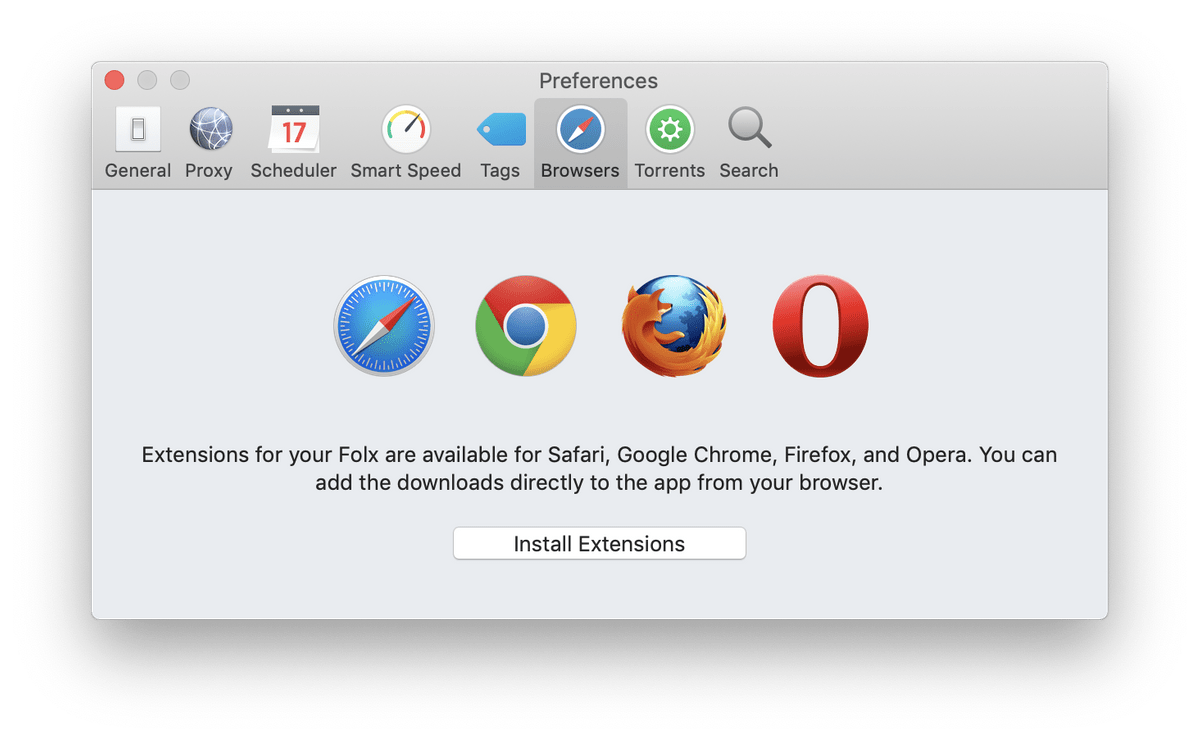Screen dimensions: 1200x741
Task: Select the Smart Speed gauge icon
Action: pos(406,130)
